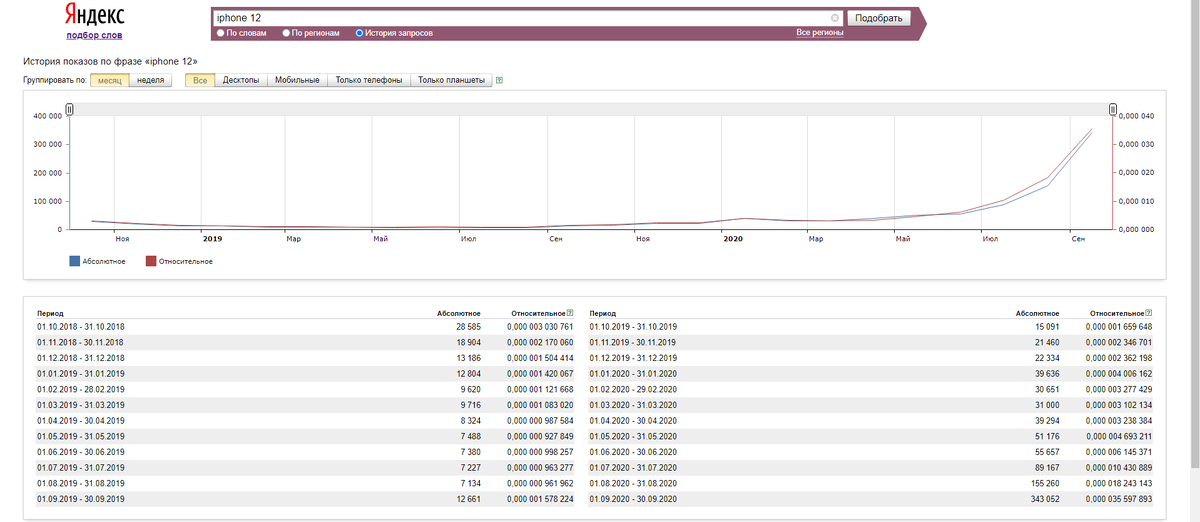Image resolution: width=1200 pixels, height=522 pixels.
Task: Select the История запросов radio option
Action: click(x=359, y=33)
